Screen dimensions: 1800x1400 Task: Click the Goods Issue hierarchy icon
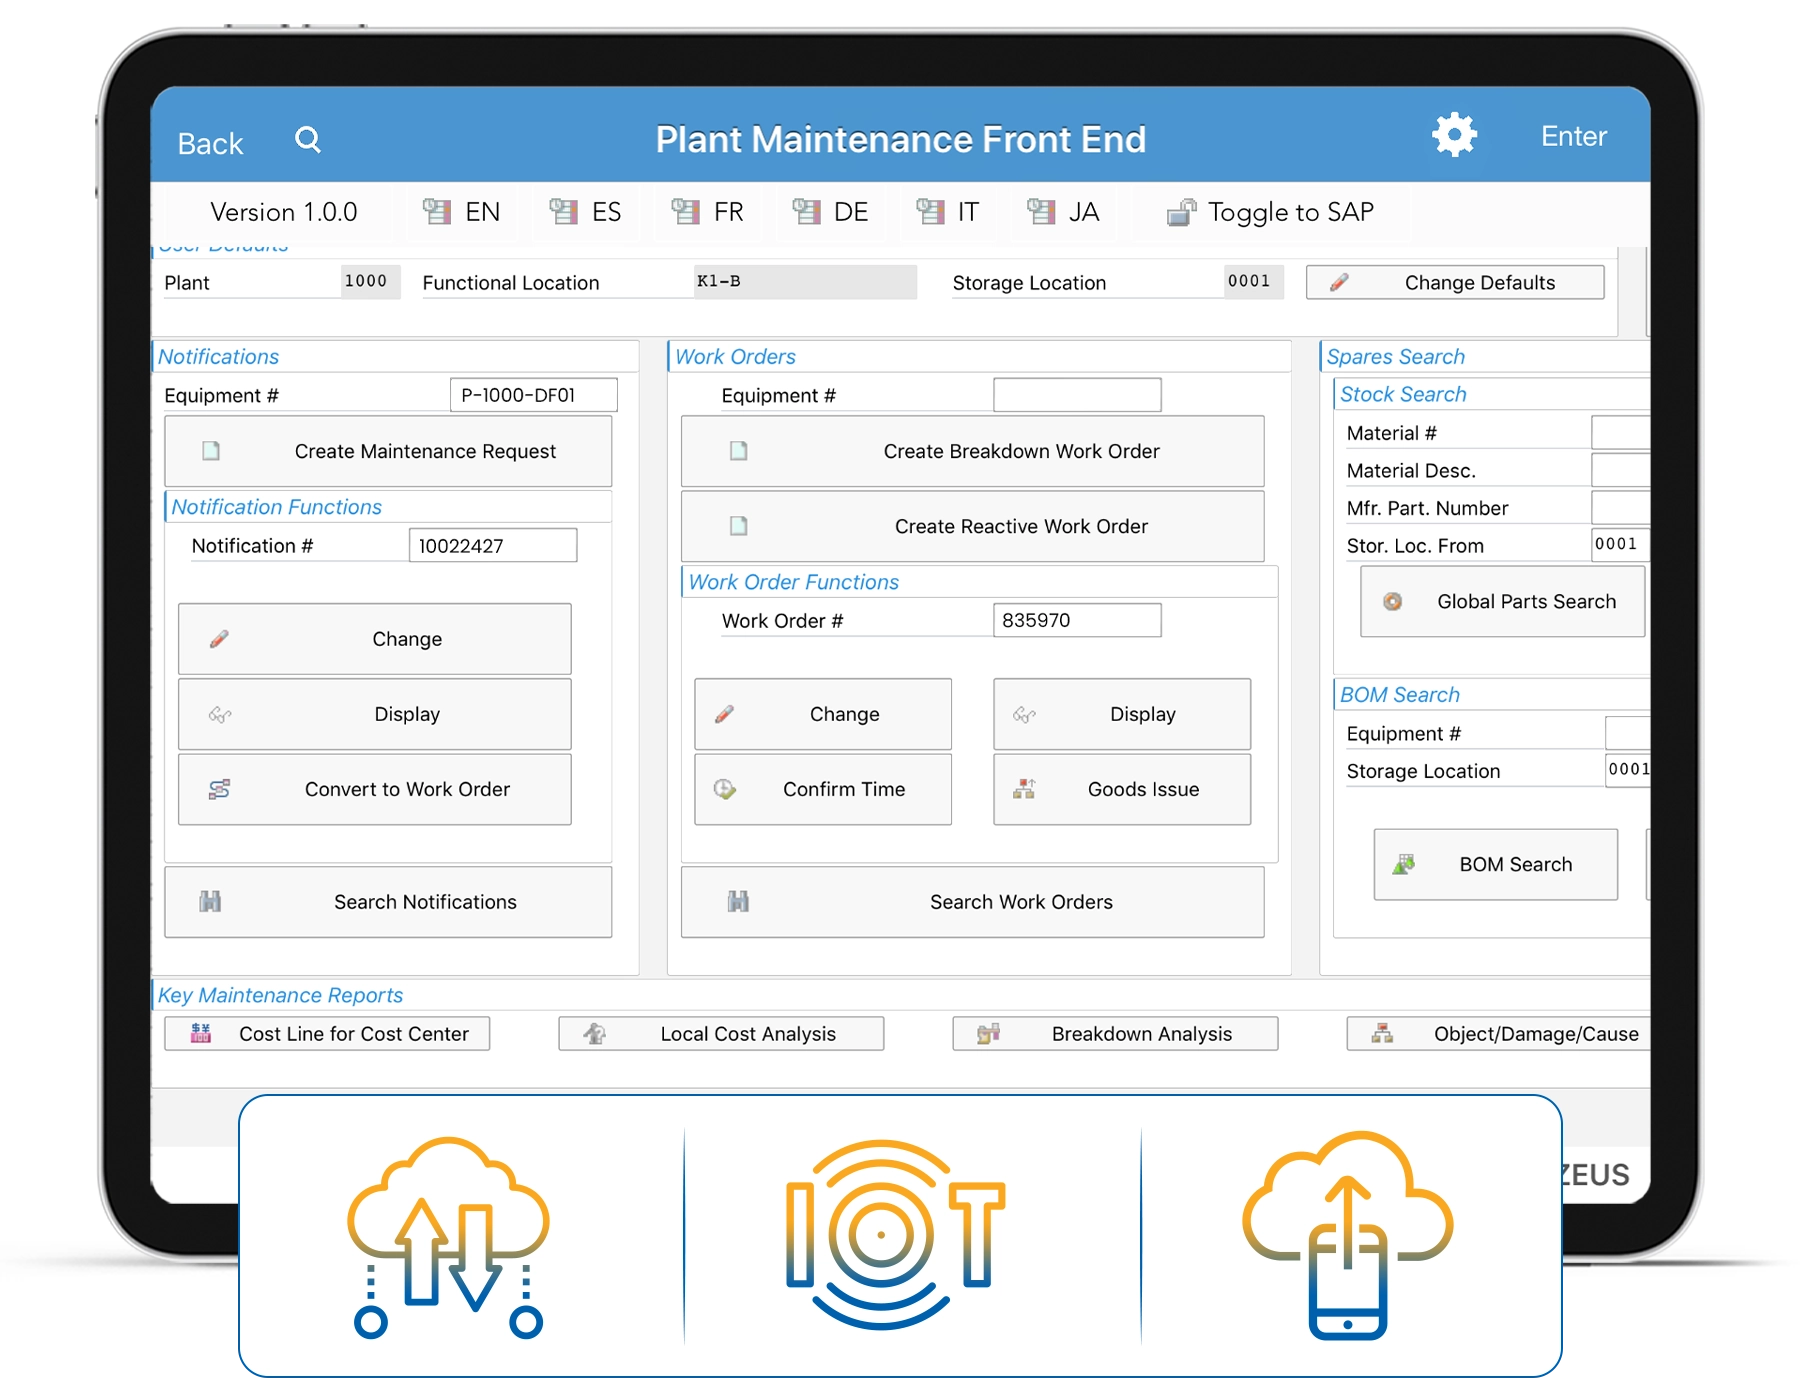click(1024, 789)
